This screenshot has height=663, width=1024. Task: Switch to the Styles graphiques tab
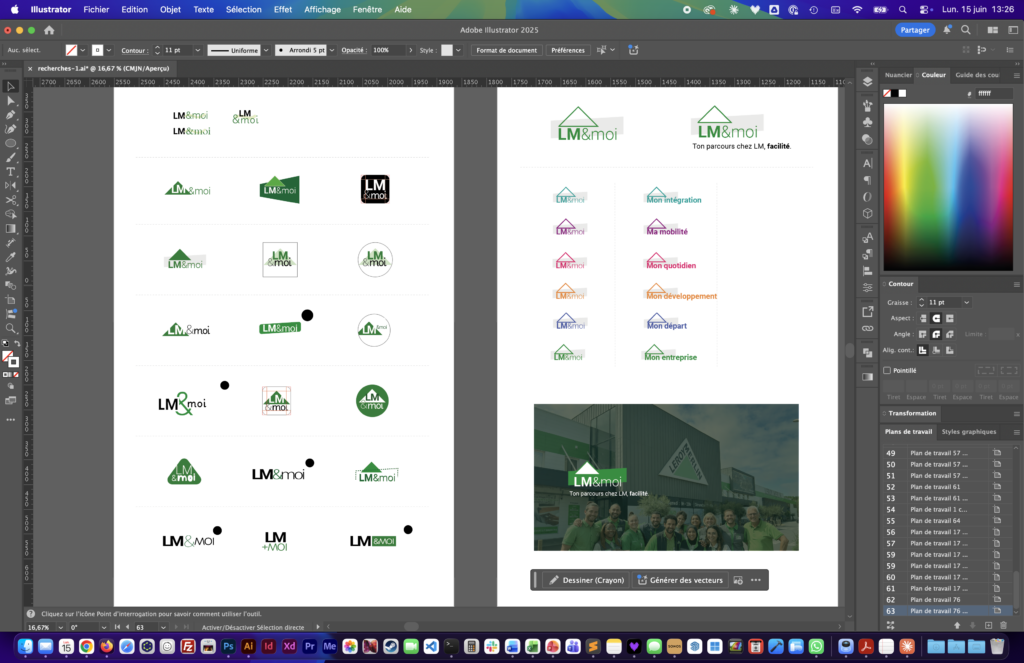click(x=969, y=432)
